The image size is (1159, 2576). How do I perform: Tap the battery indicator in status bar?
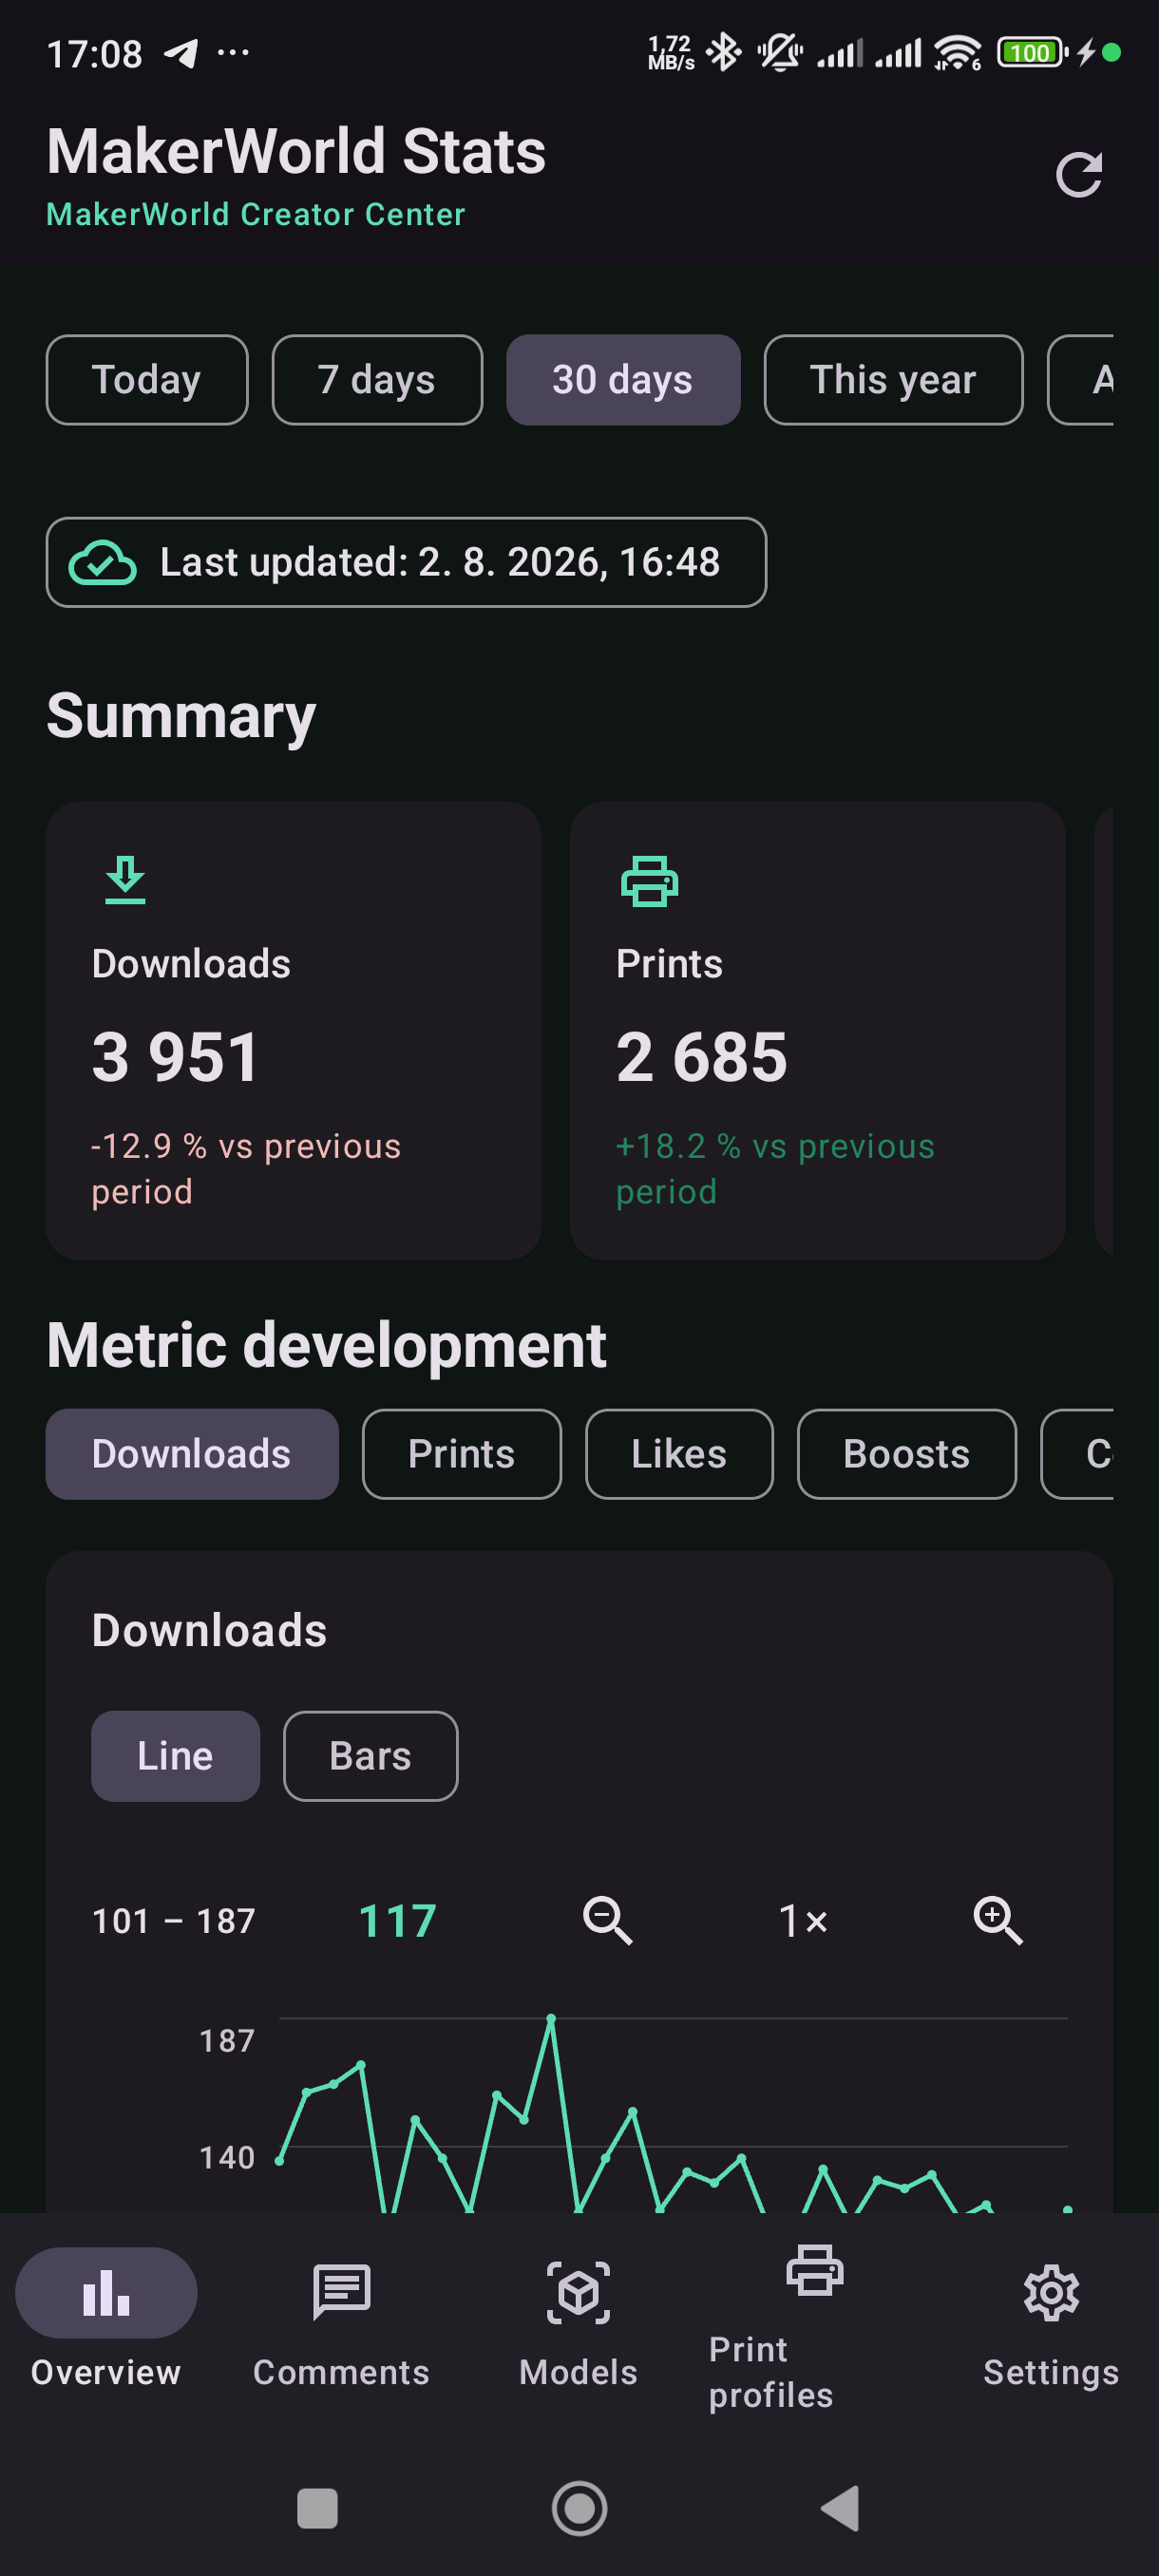point(1033,52)
